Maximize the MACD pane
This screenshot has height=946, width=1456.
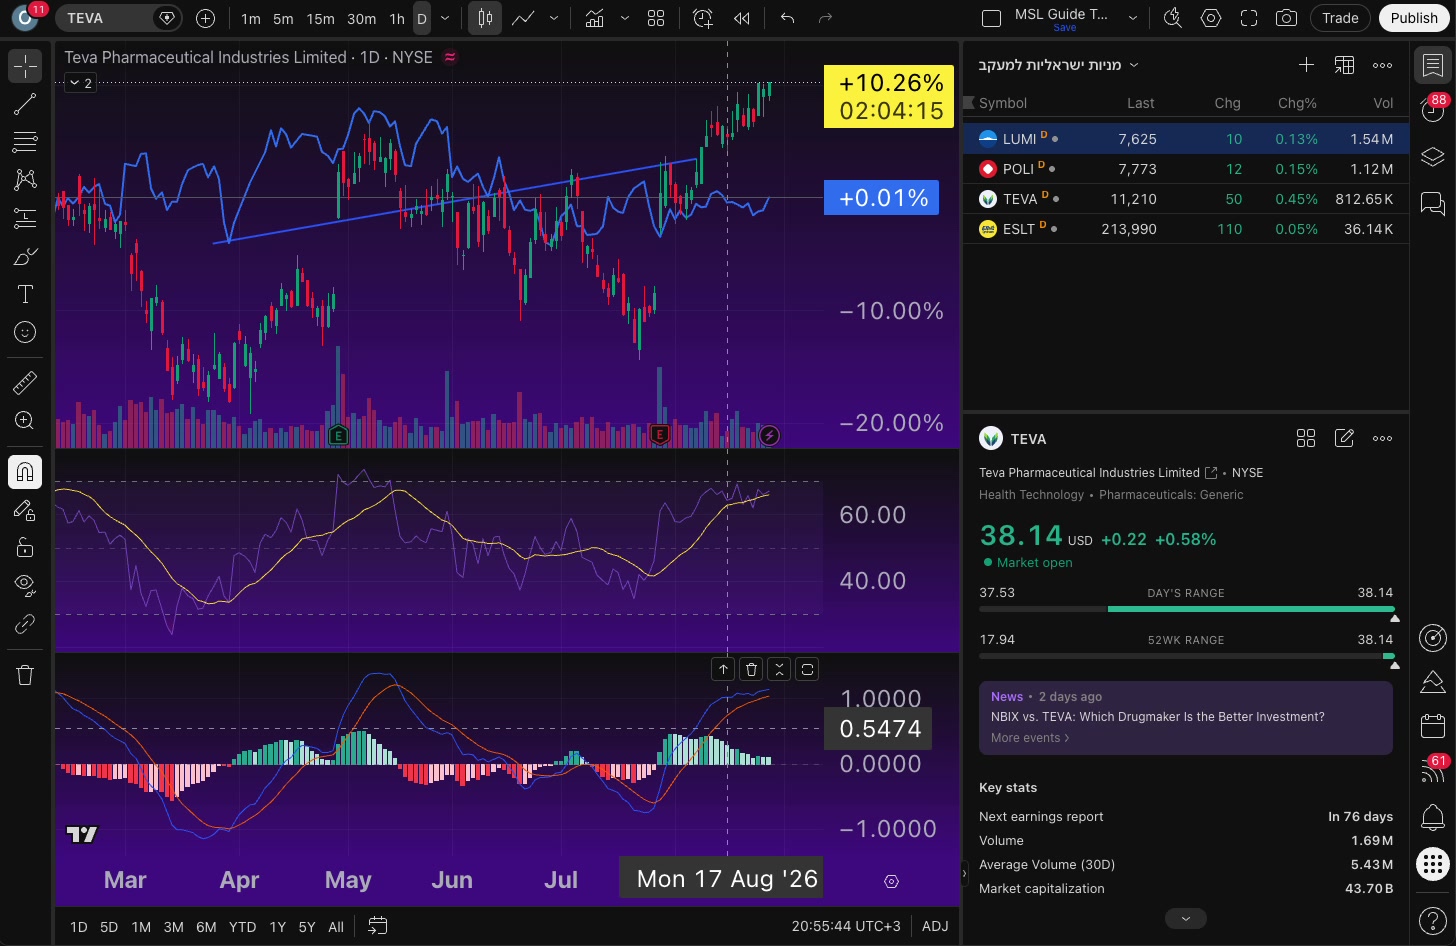coord(807,669)
